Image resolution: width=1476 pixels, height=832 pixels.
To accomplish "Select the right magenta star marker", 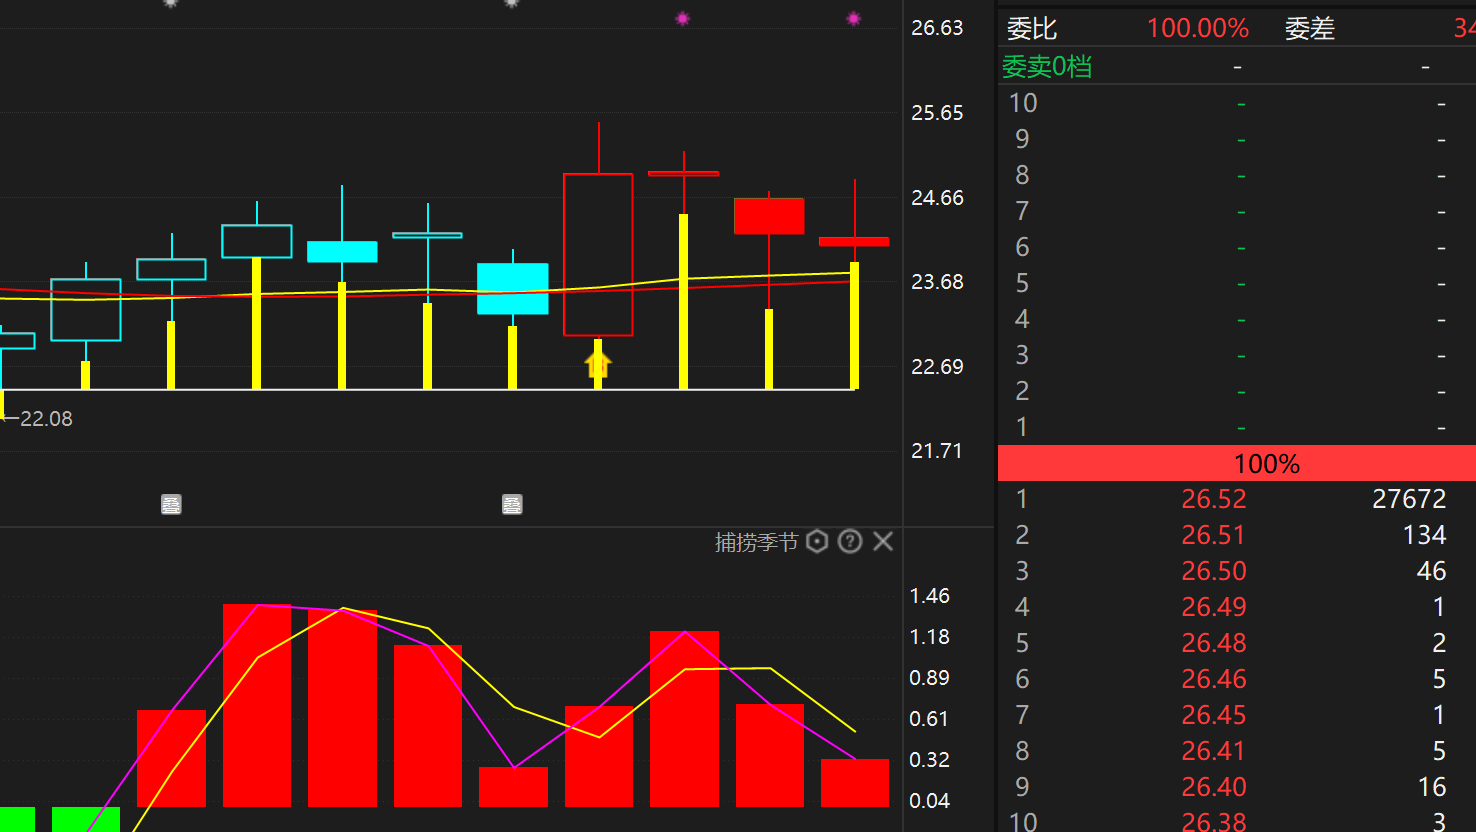I will pos(853,18).
